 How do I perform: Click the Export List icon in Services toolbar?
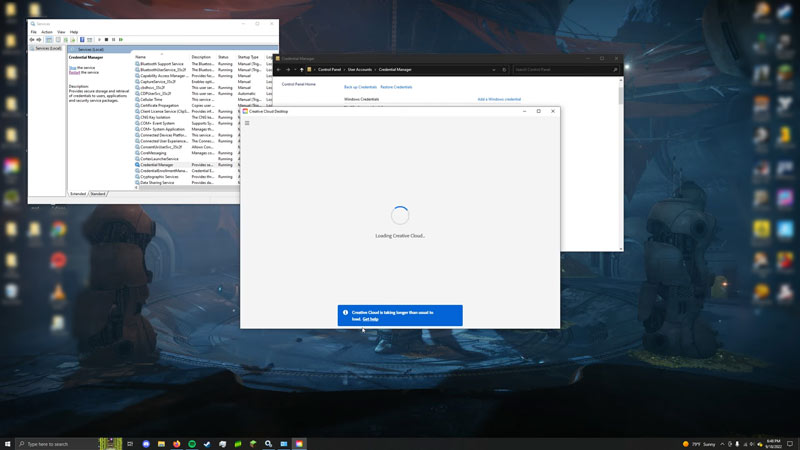pyautogui.click(x=72, y=40)
